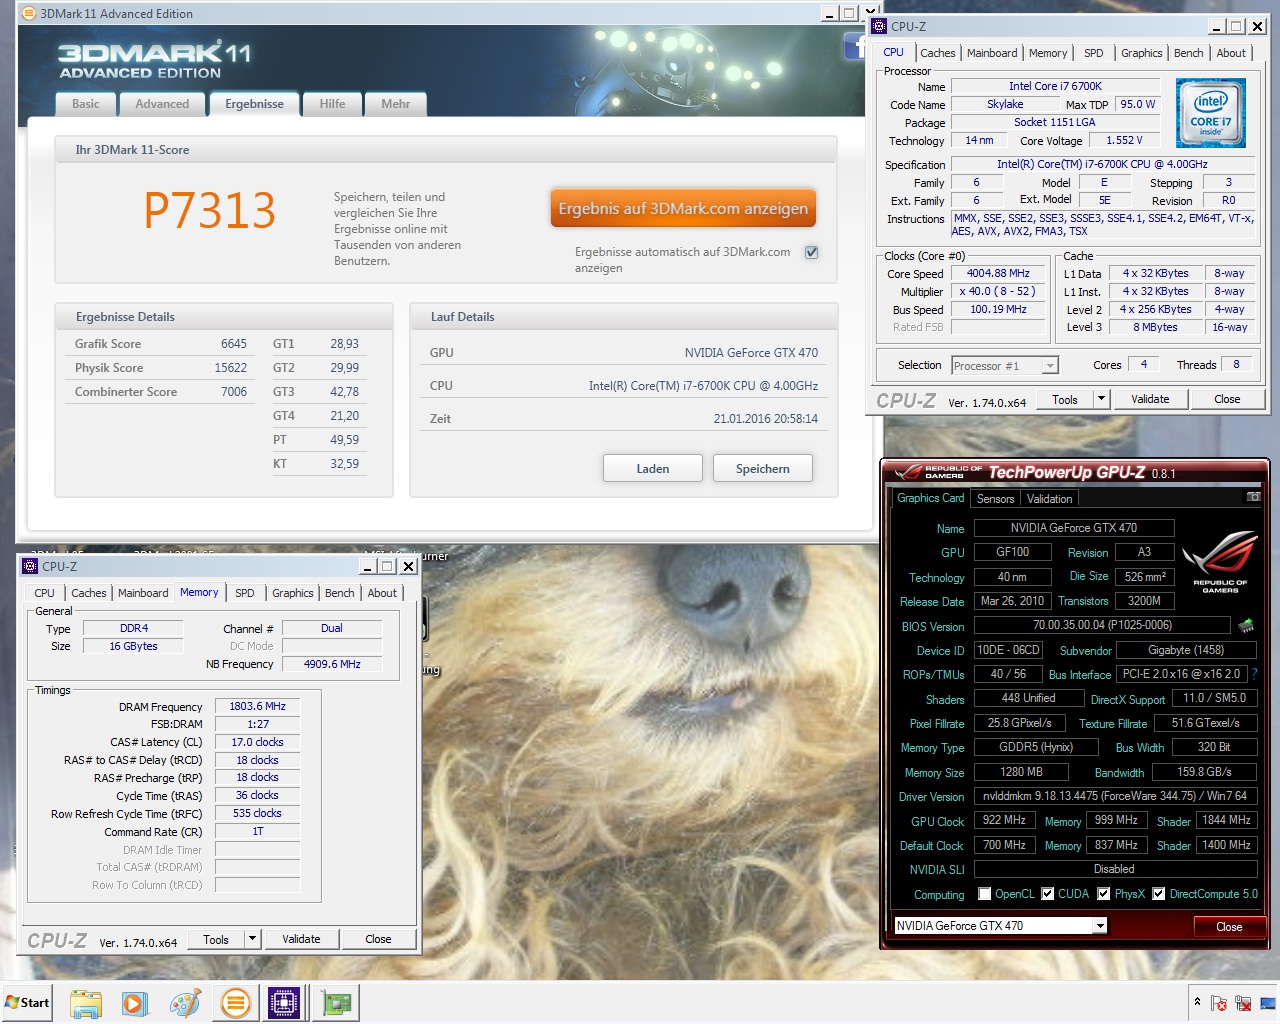Screen dimensions: 1280x1024
Task: Switch to the Basic tab in 3DMark
Action: pyautogui.click(x=86, y=104)
